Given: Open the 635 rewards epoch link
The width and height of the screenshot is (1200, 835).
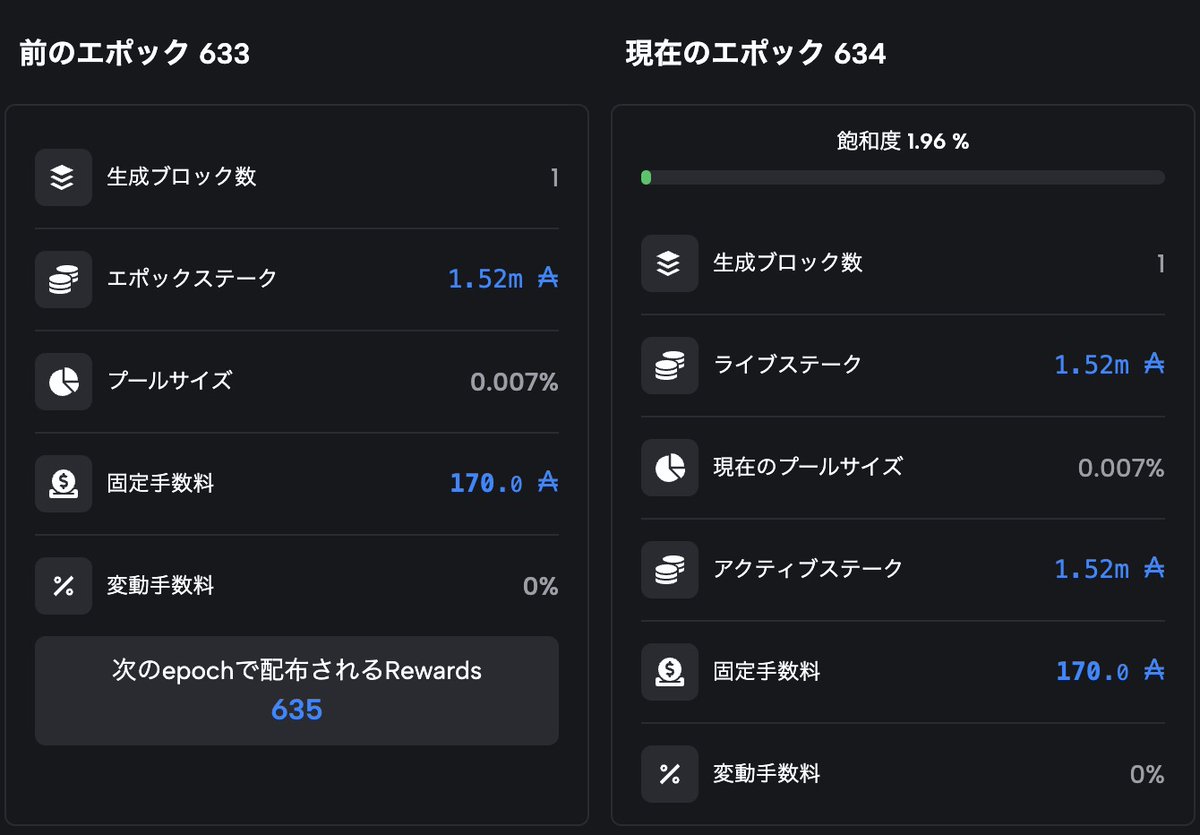Looking at the screenshot, I should coord(297,710).
